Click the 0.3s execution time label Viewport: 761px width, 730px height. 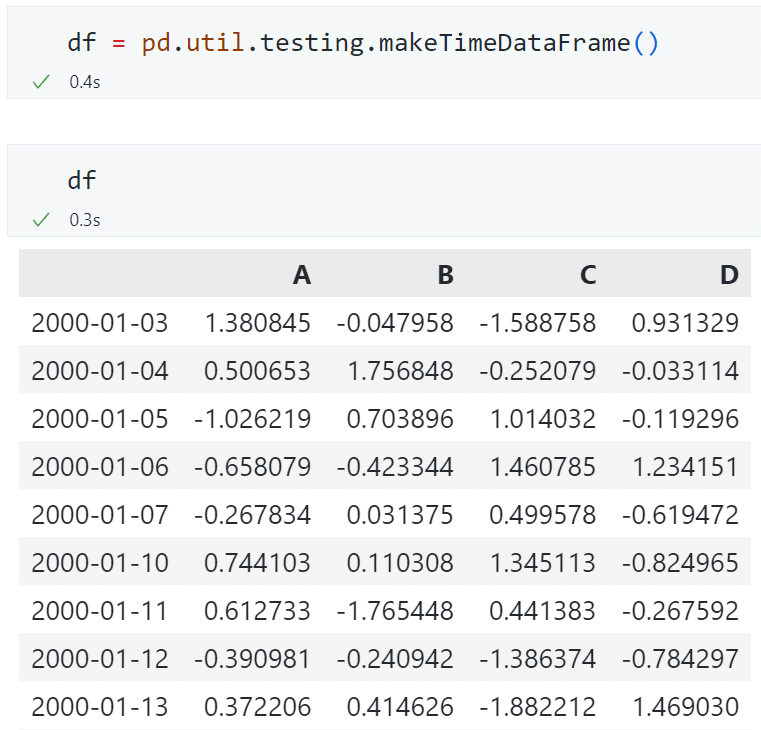[84, 220]
